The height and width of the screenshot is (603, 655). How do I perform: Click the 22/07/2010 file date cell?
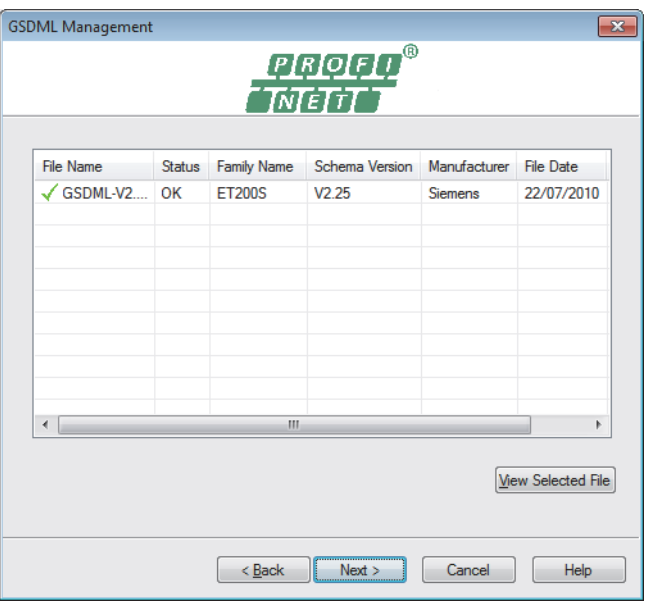(x=561, y=193)
